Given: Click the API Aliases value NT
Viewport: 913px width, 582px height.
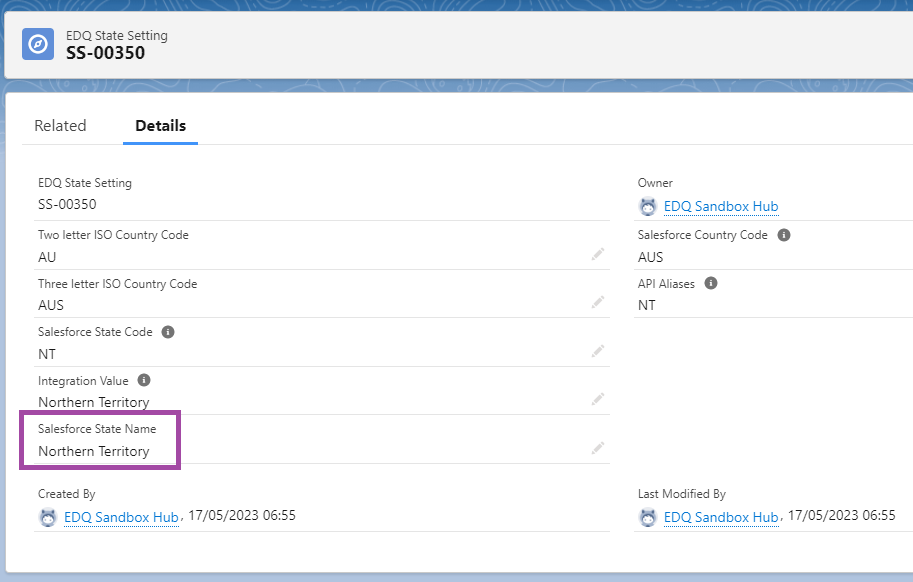Looking at the screenshot, I should pyautogui.click(x=647, y=306).
